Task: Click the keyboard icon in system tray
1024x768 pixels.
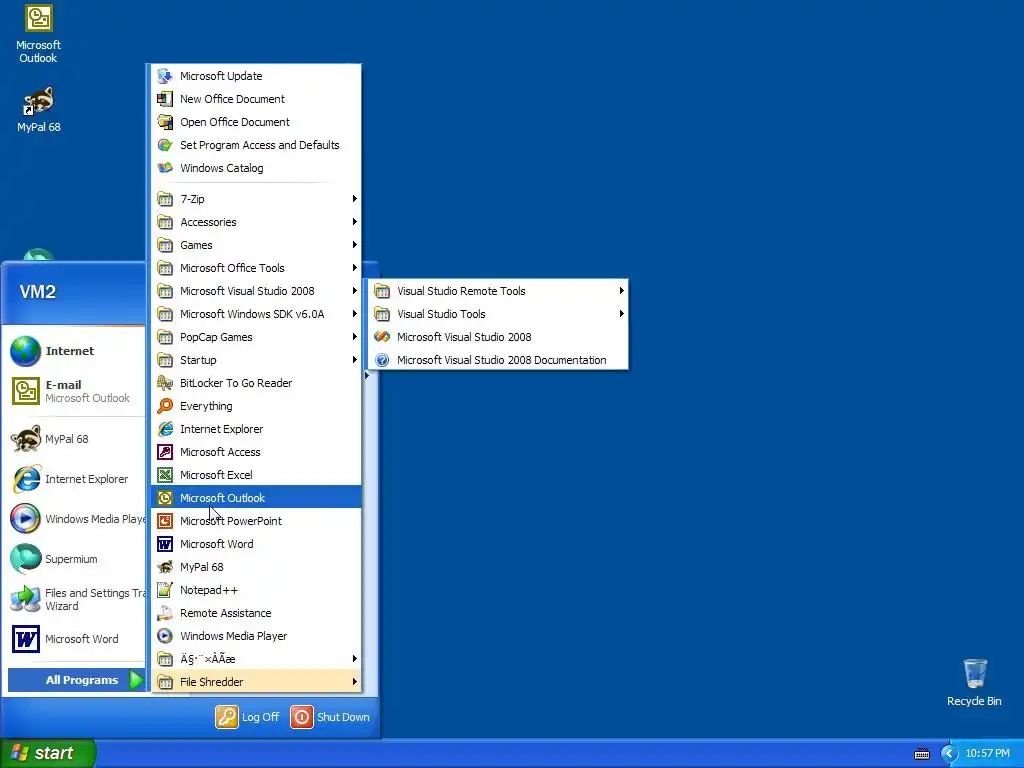Action: (x=922, y=754)
